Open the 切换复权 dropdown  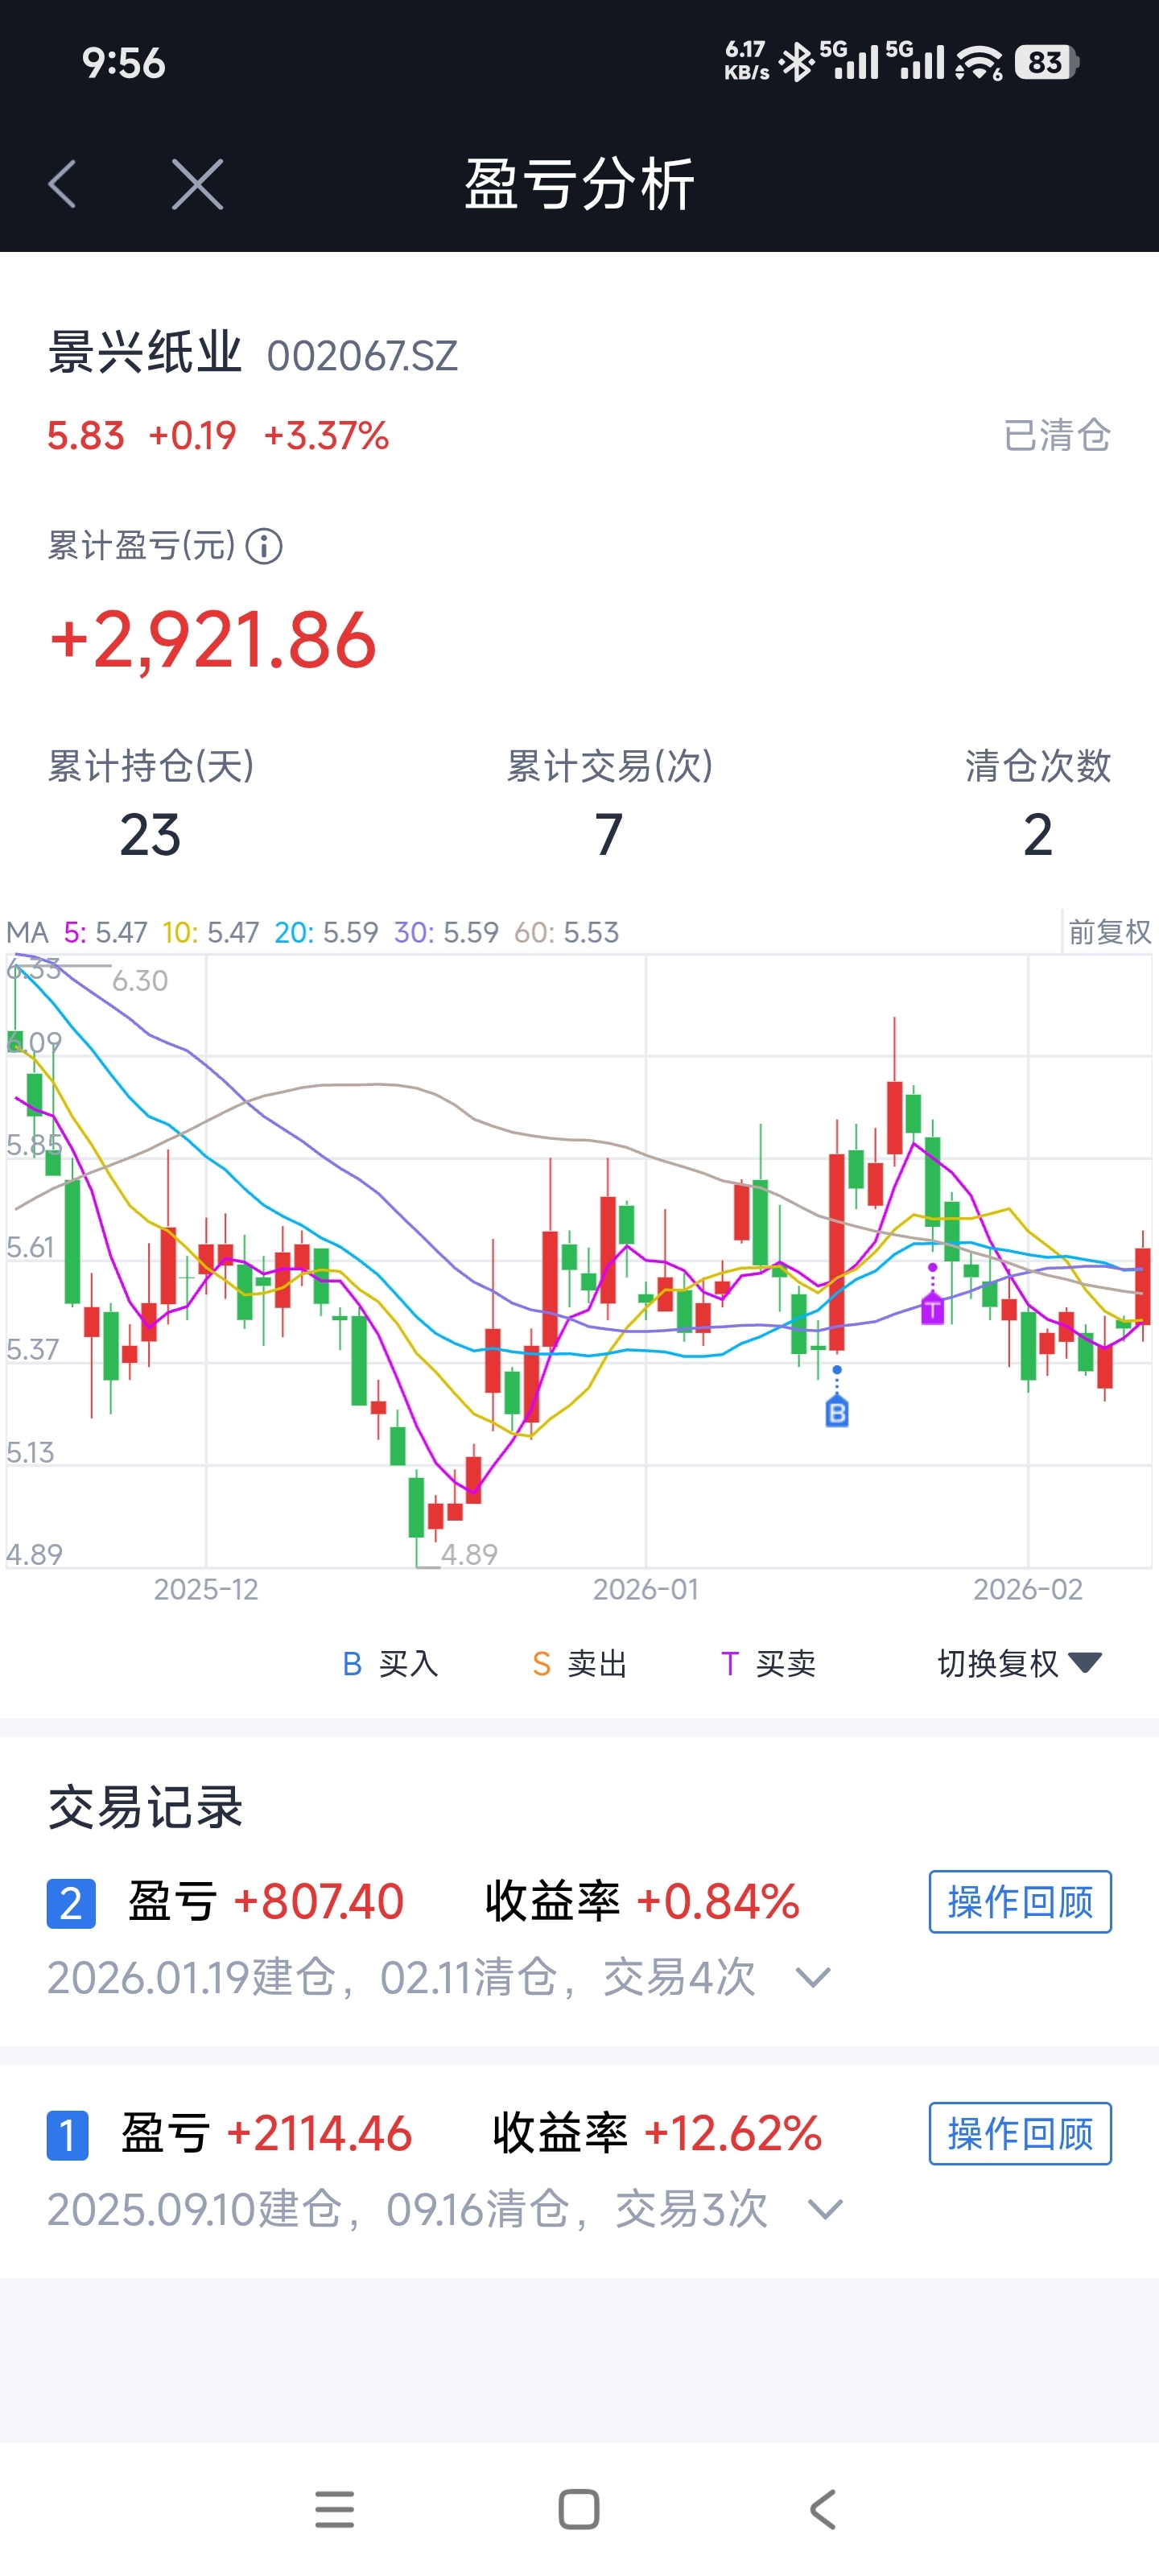click(1018, 1663)
